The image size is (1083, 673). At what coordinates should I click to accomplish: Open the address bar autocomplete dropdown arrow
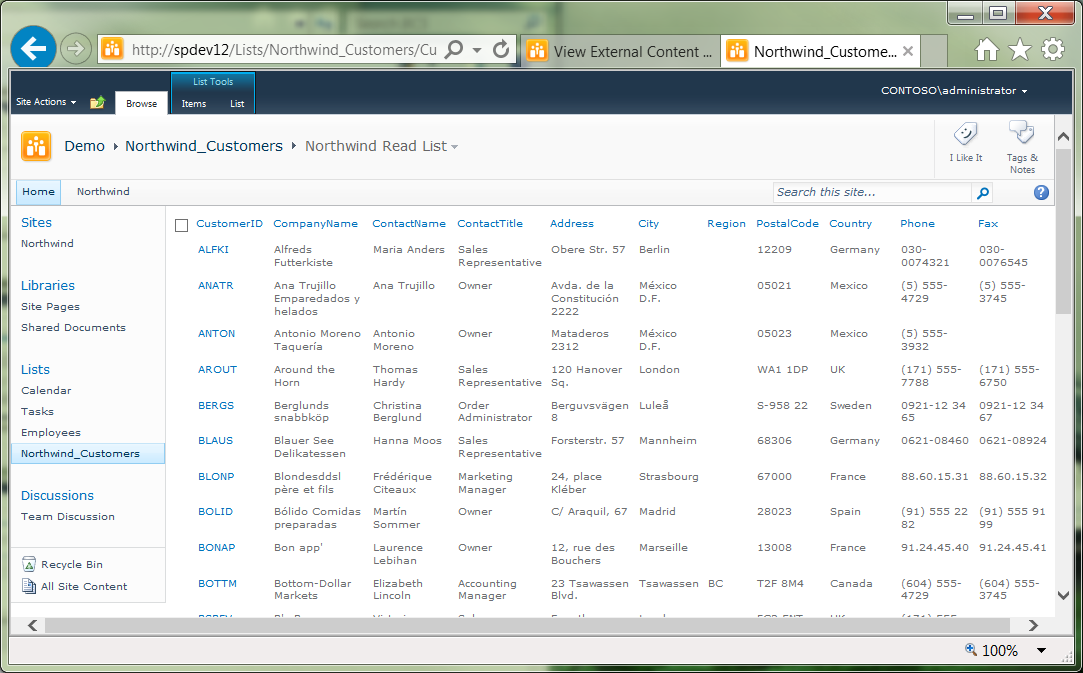477,50
